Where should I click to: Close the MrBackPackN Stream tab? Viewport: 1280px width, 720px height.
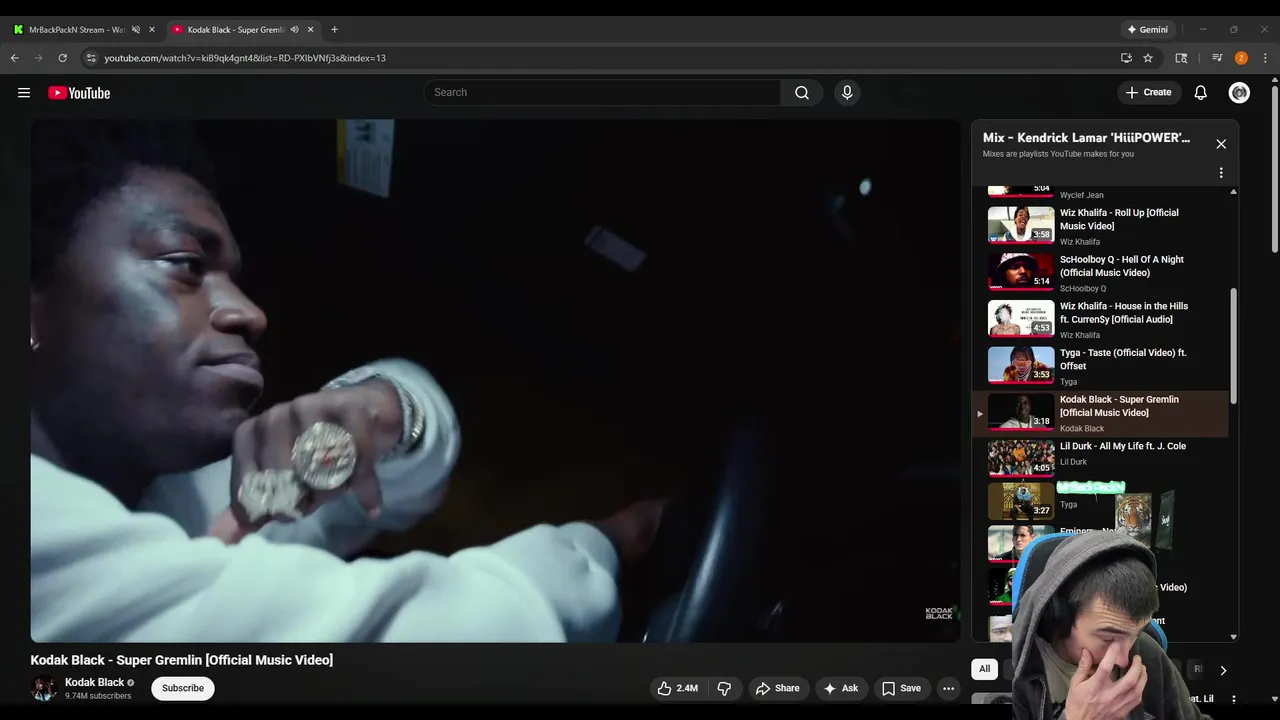pos(152,29)
